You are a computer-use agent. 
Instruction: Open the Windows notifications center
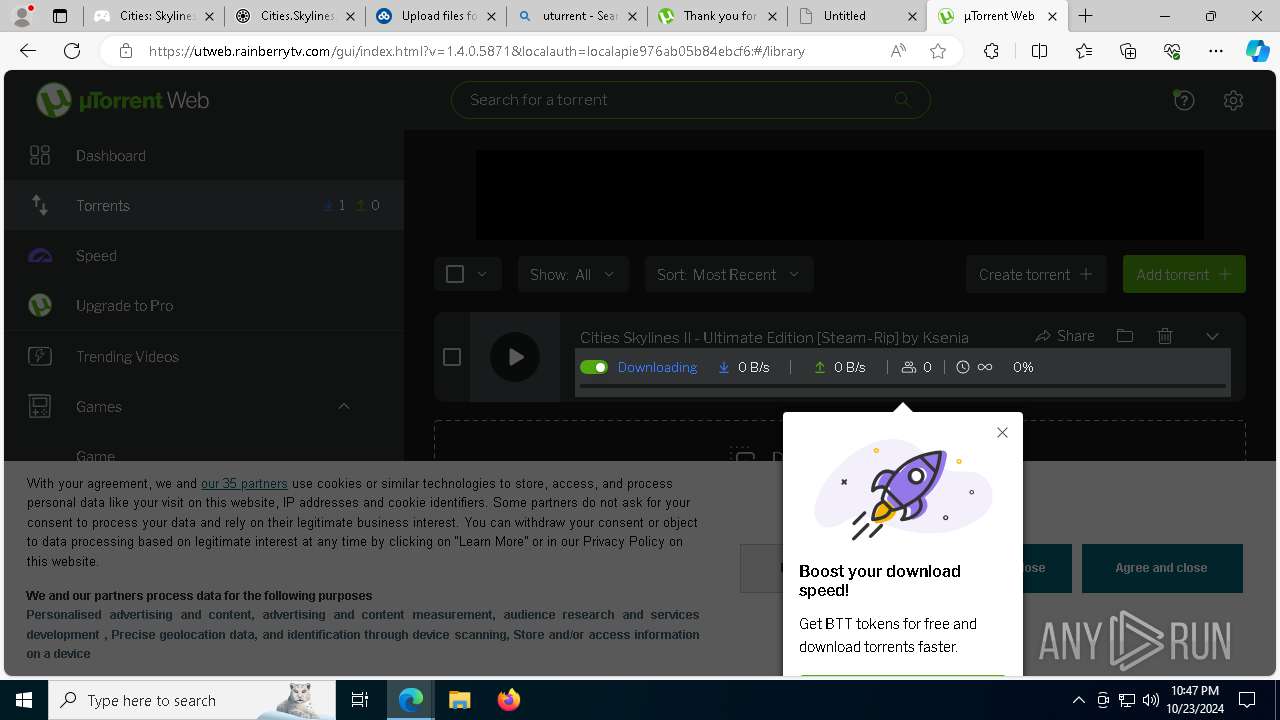coord(1247,700)
